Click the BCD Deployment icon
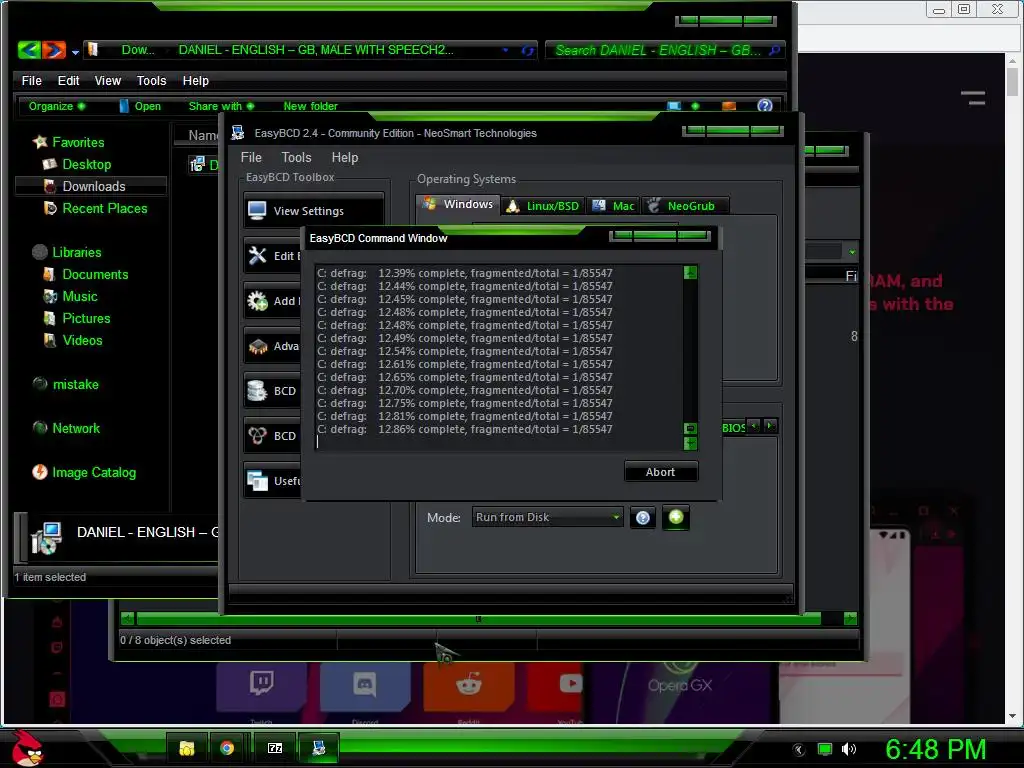 (x=257, y=436)
